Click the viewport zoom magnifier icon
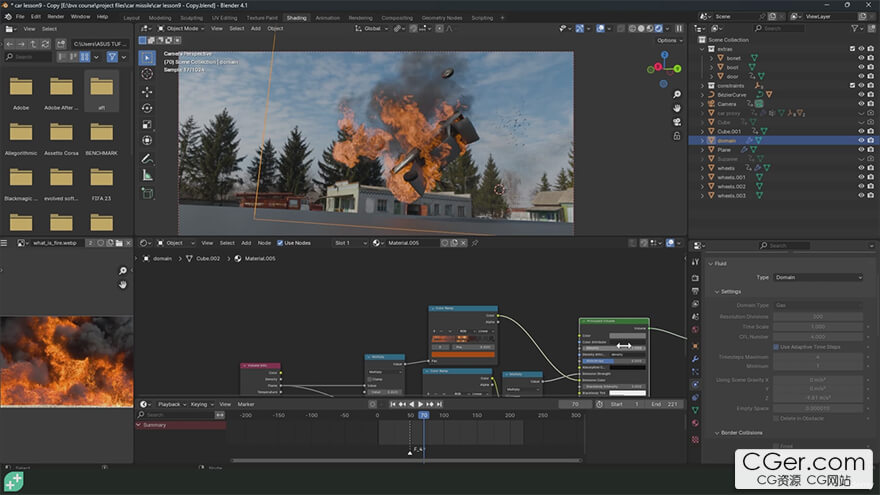The width and height of the screenshot is (880, 495). [677, 94]
